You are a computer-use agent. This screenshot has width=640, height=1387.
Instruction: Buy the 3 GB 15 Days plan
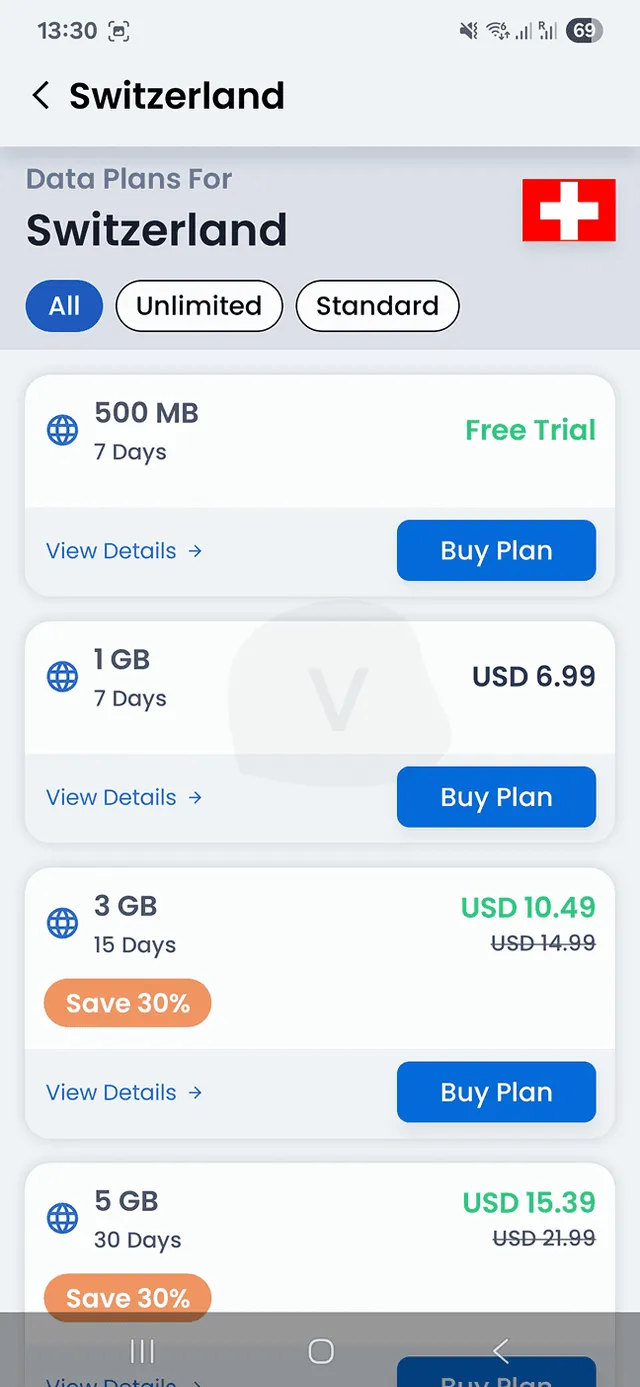point(496,1092)
